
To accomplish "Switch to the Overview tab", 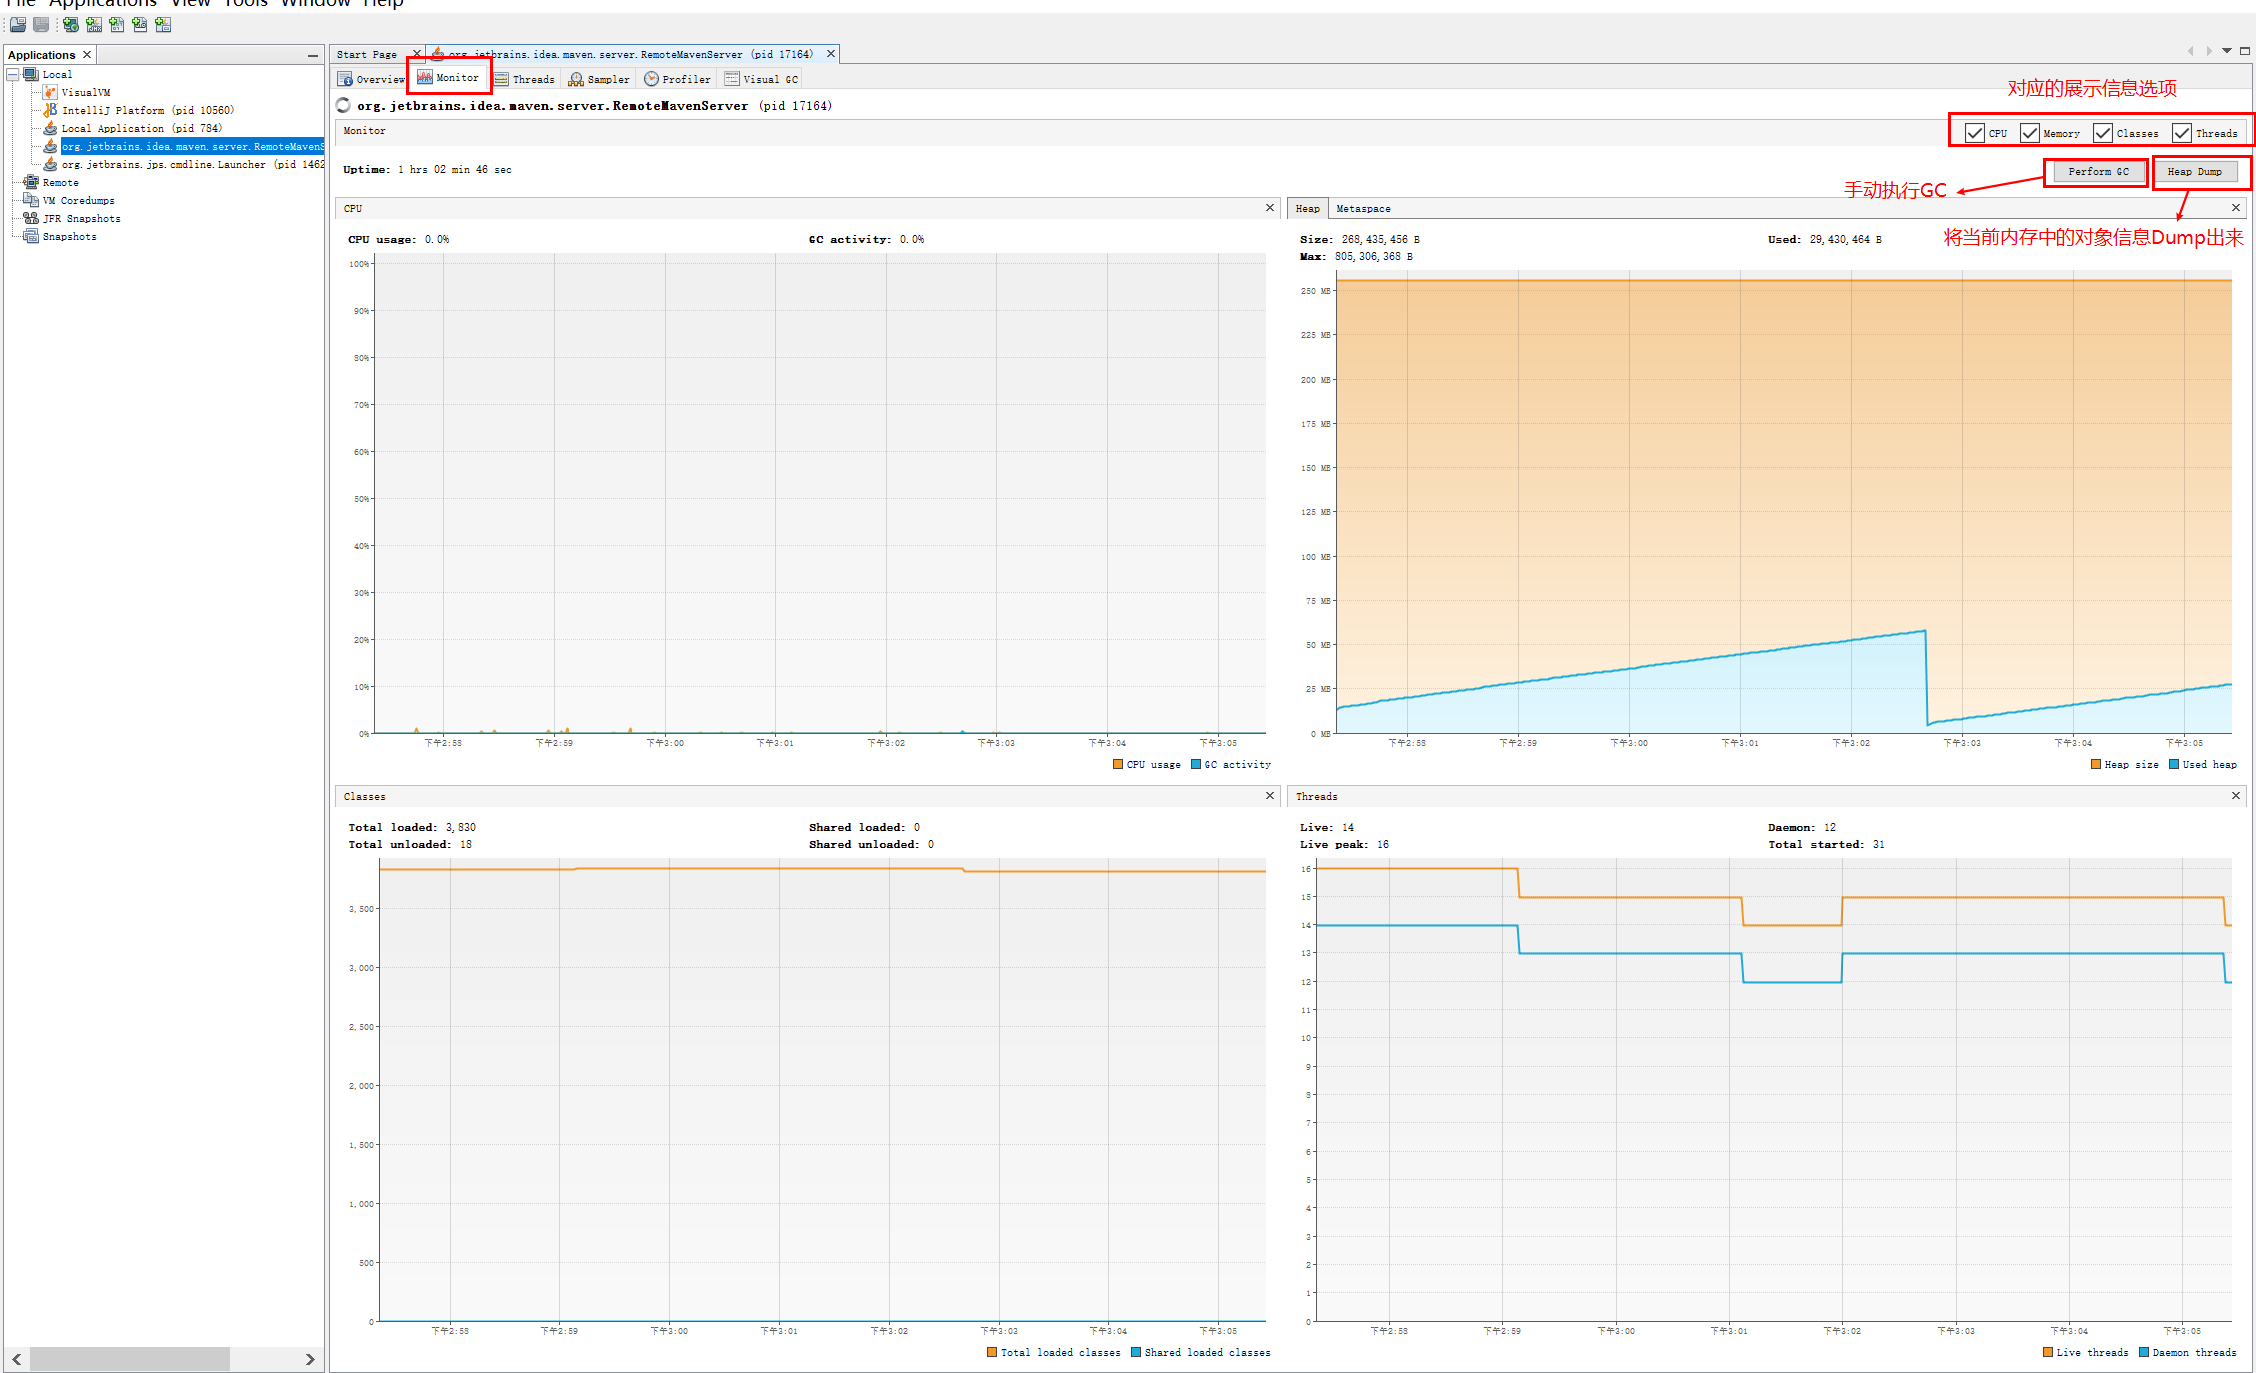I will [x=371, y=79].
